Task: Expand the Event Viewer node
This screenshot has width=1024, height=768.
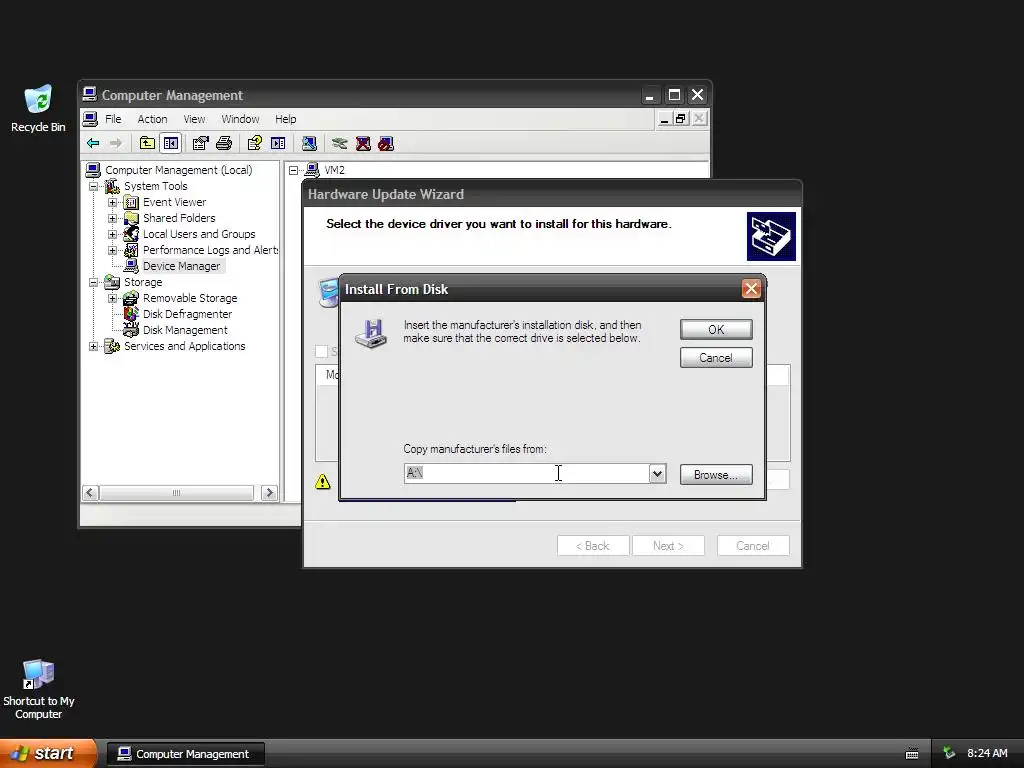Action: [x=112, y=202]
